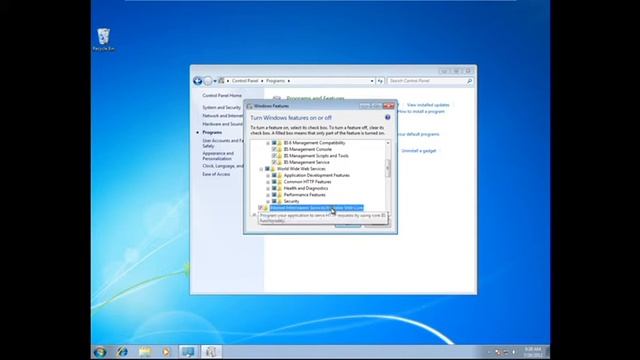Uncheck IIS Management Scripts and Tools checkbox
The height and width of the screenshot is (360, 640).
pos(274,156)
